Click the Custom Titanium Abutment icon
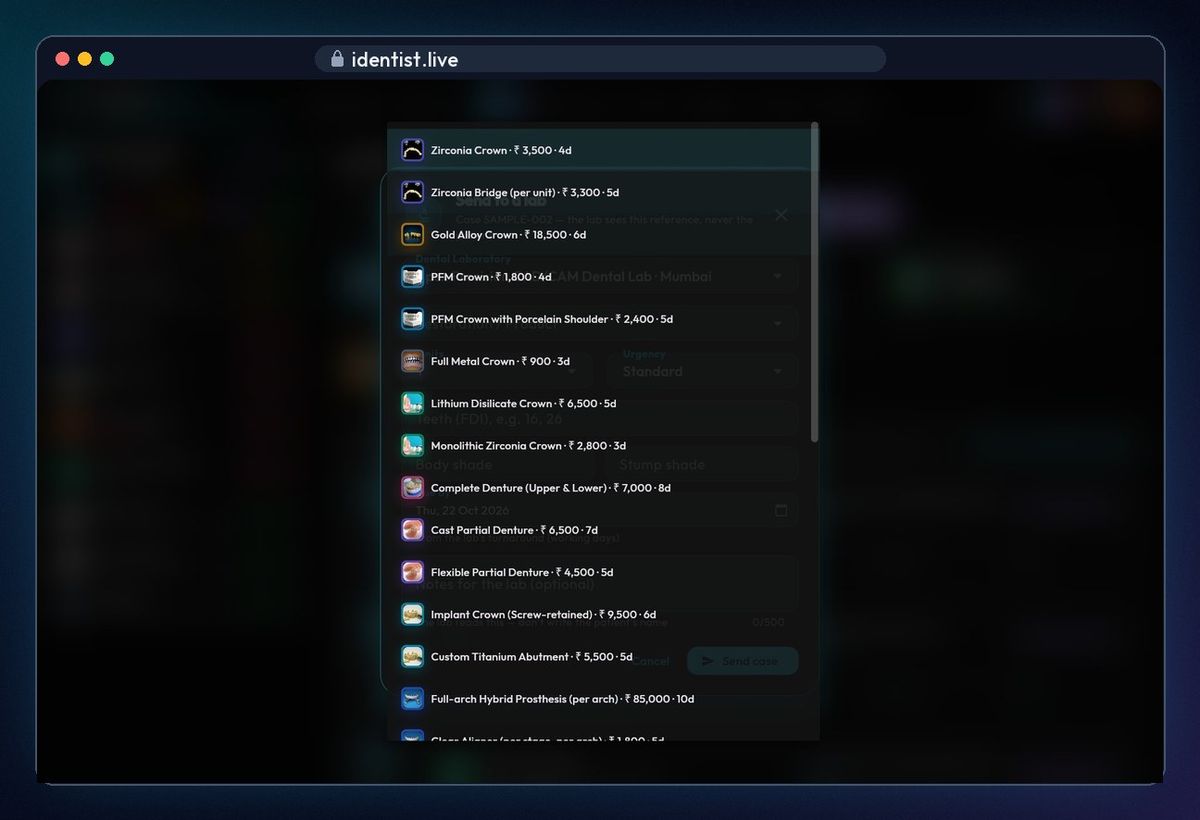 tap(413, 657)
